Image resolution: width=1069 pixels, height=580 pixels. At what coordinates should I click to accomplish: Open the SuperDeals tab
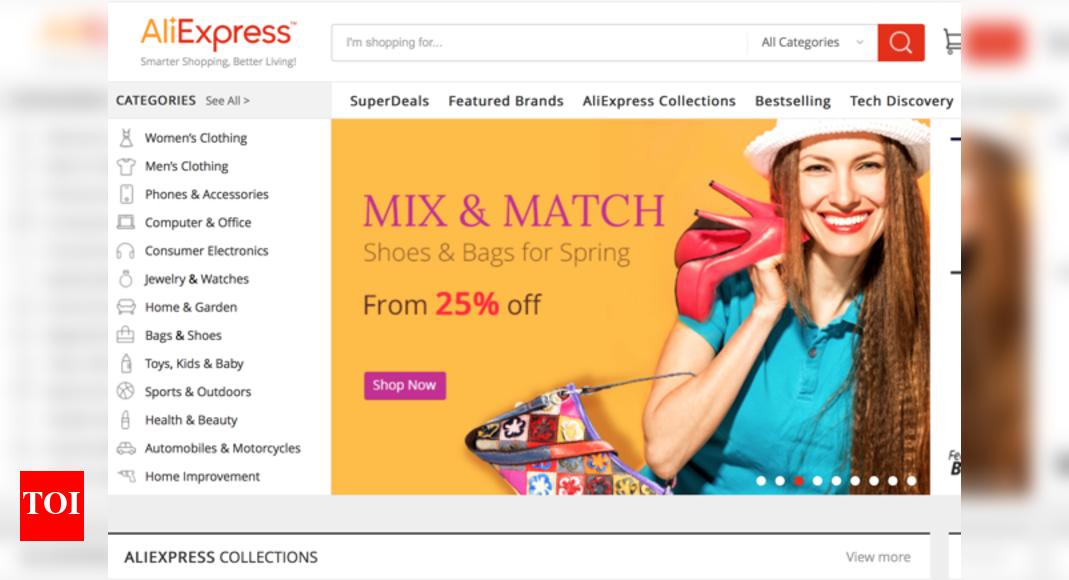[389, 101]
